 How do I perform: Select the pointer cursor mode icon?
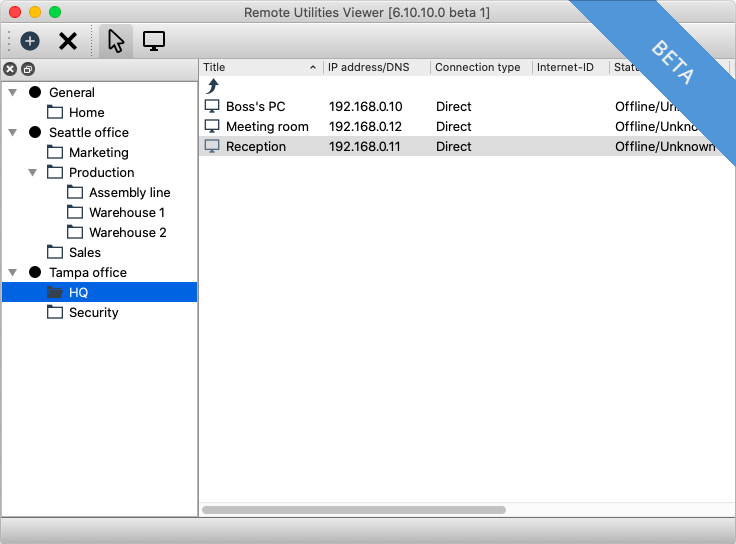tap(116, 41)
